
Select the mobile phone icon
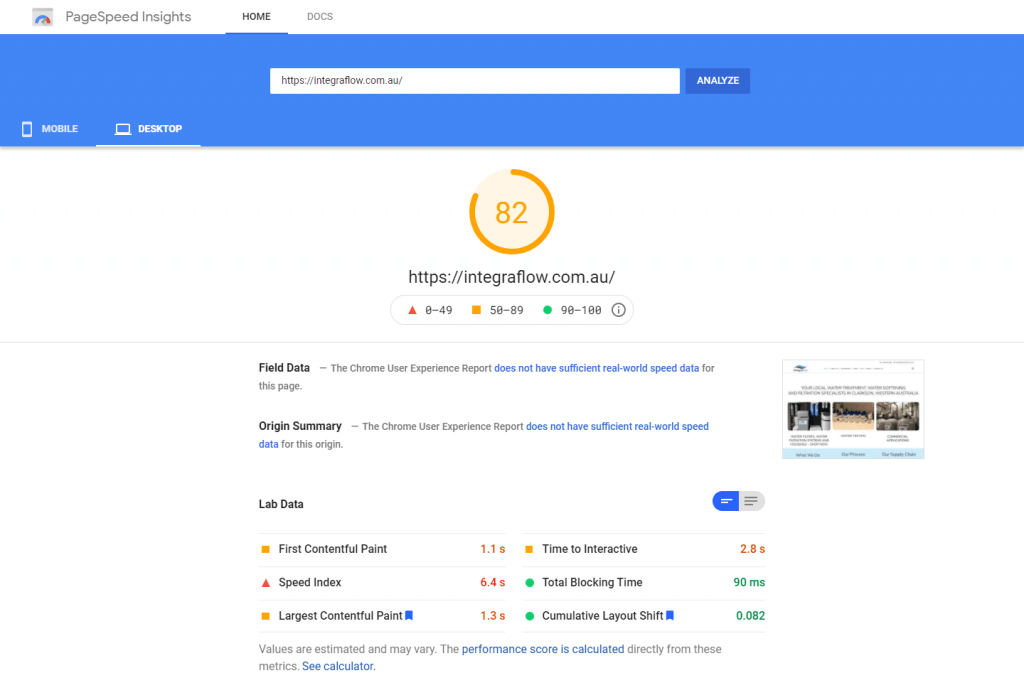pos(26,128)
